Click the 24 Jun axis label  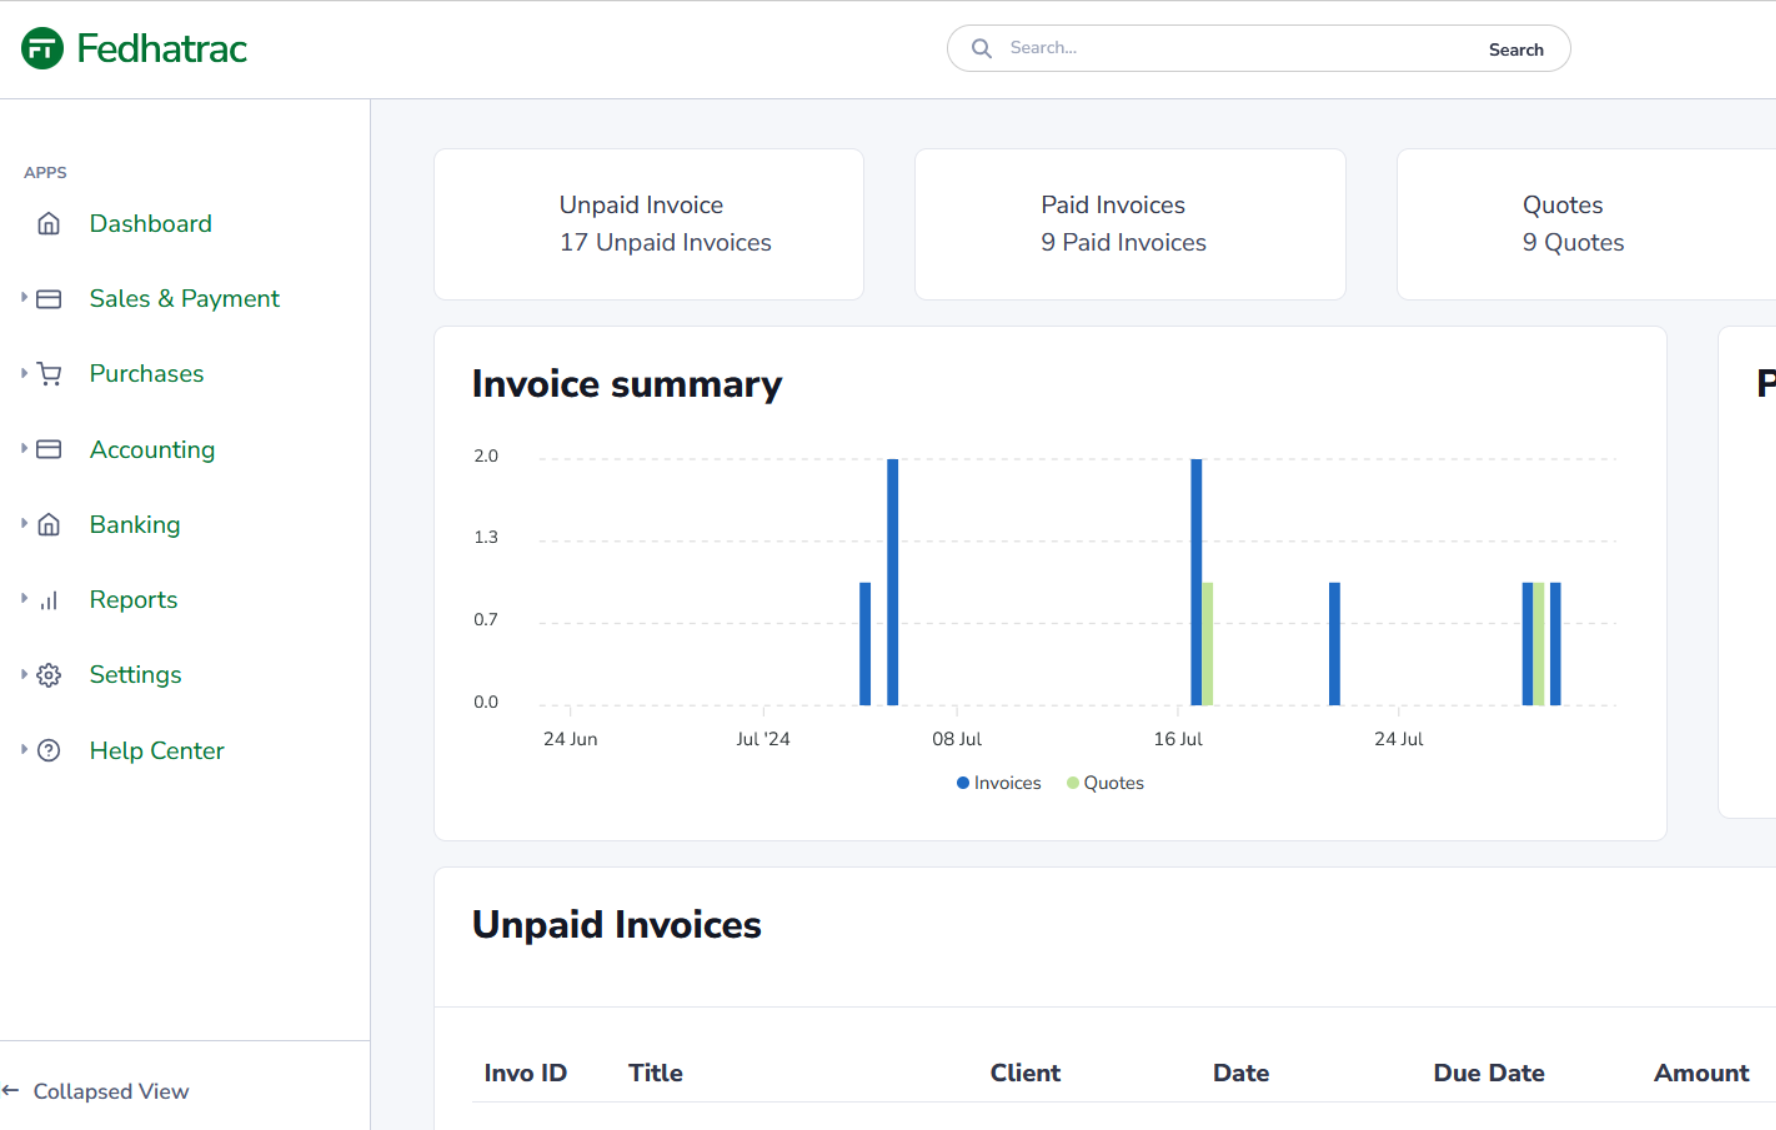pos(570,739)
